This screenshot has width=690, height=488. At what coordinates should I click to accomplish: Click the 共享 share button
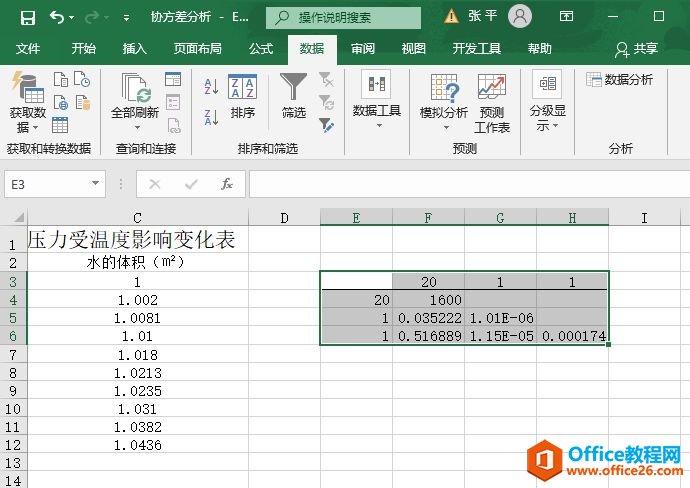pyautogui.click(x=637, y=49)
